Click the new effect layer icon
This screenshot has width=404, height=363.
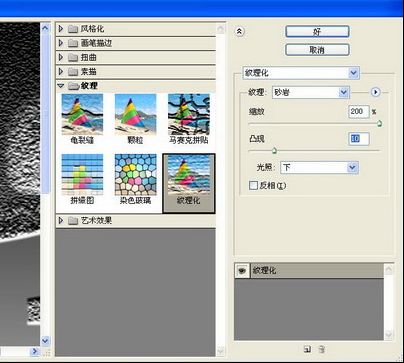coord(307,349)
